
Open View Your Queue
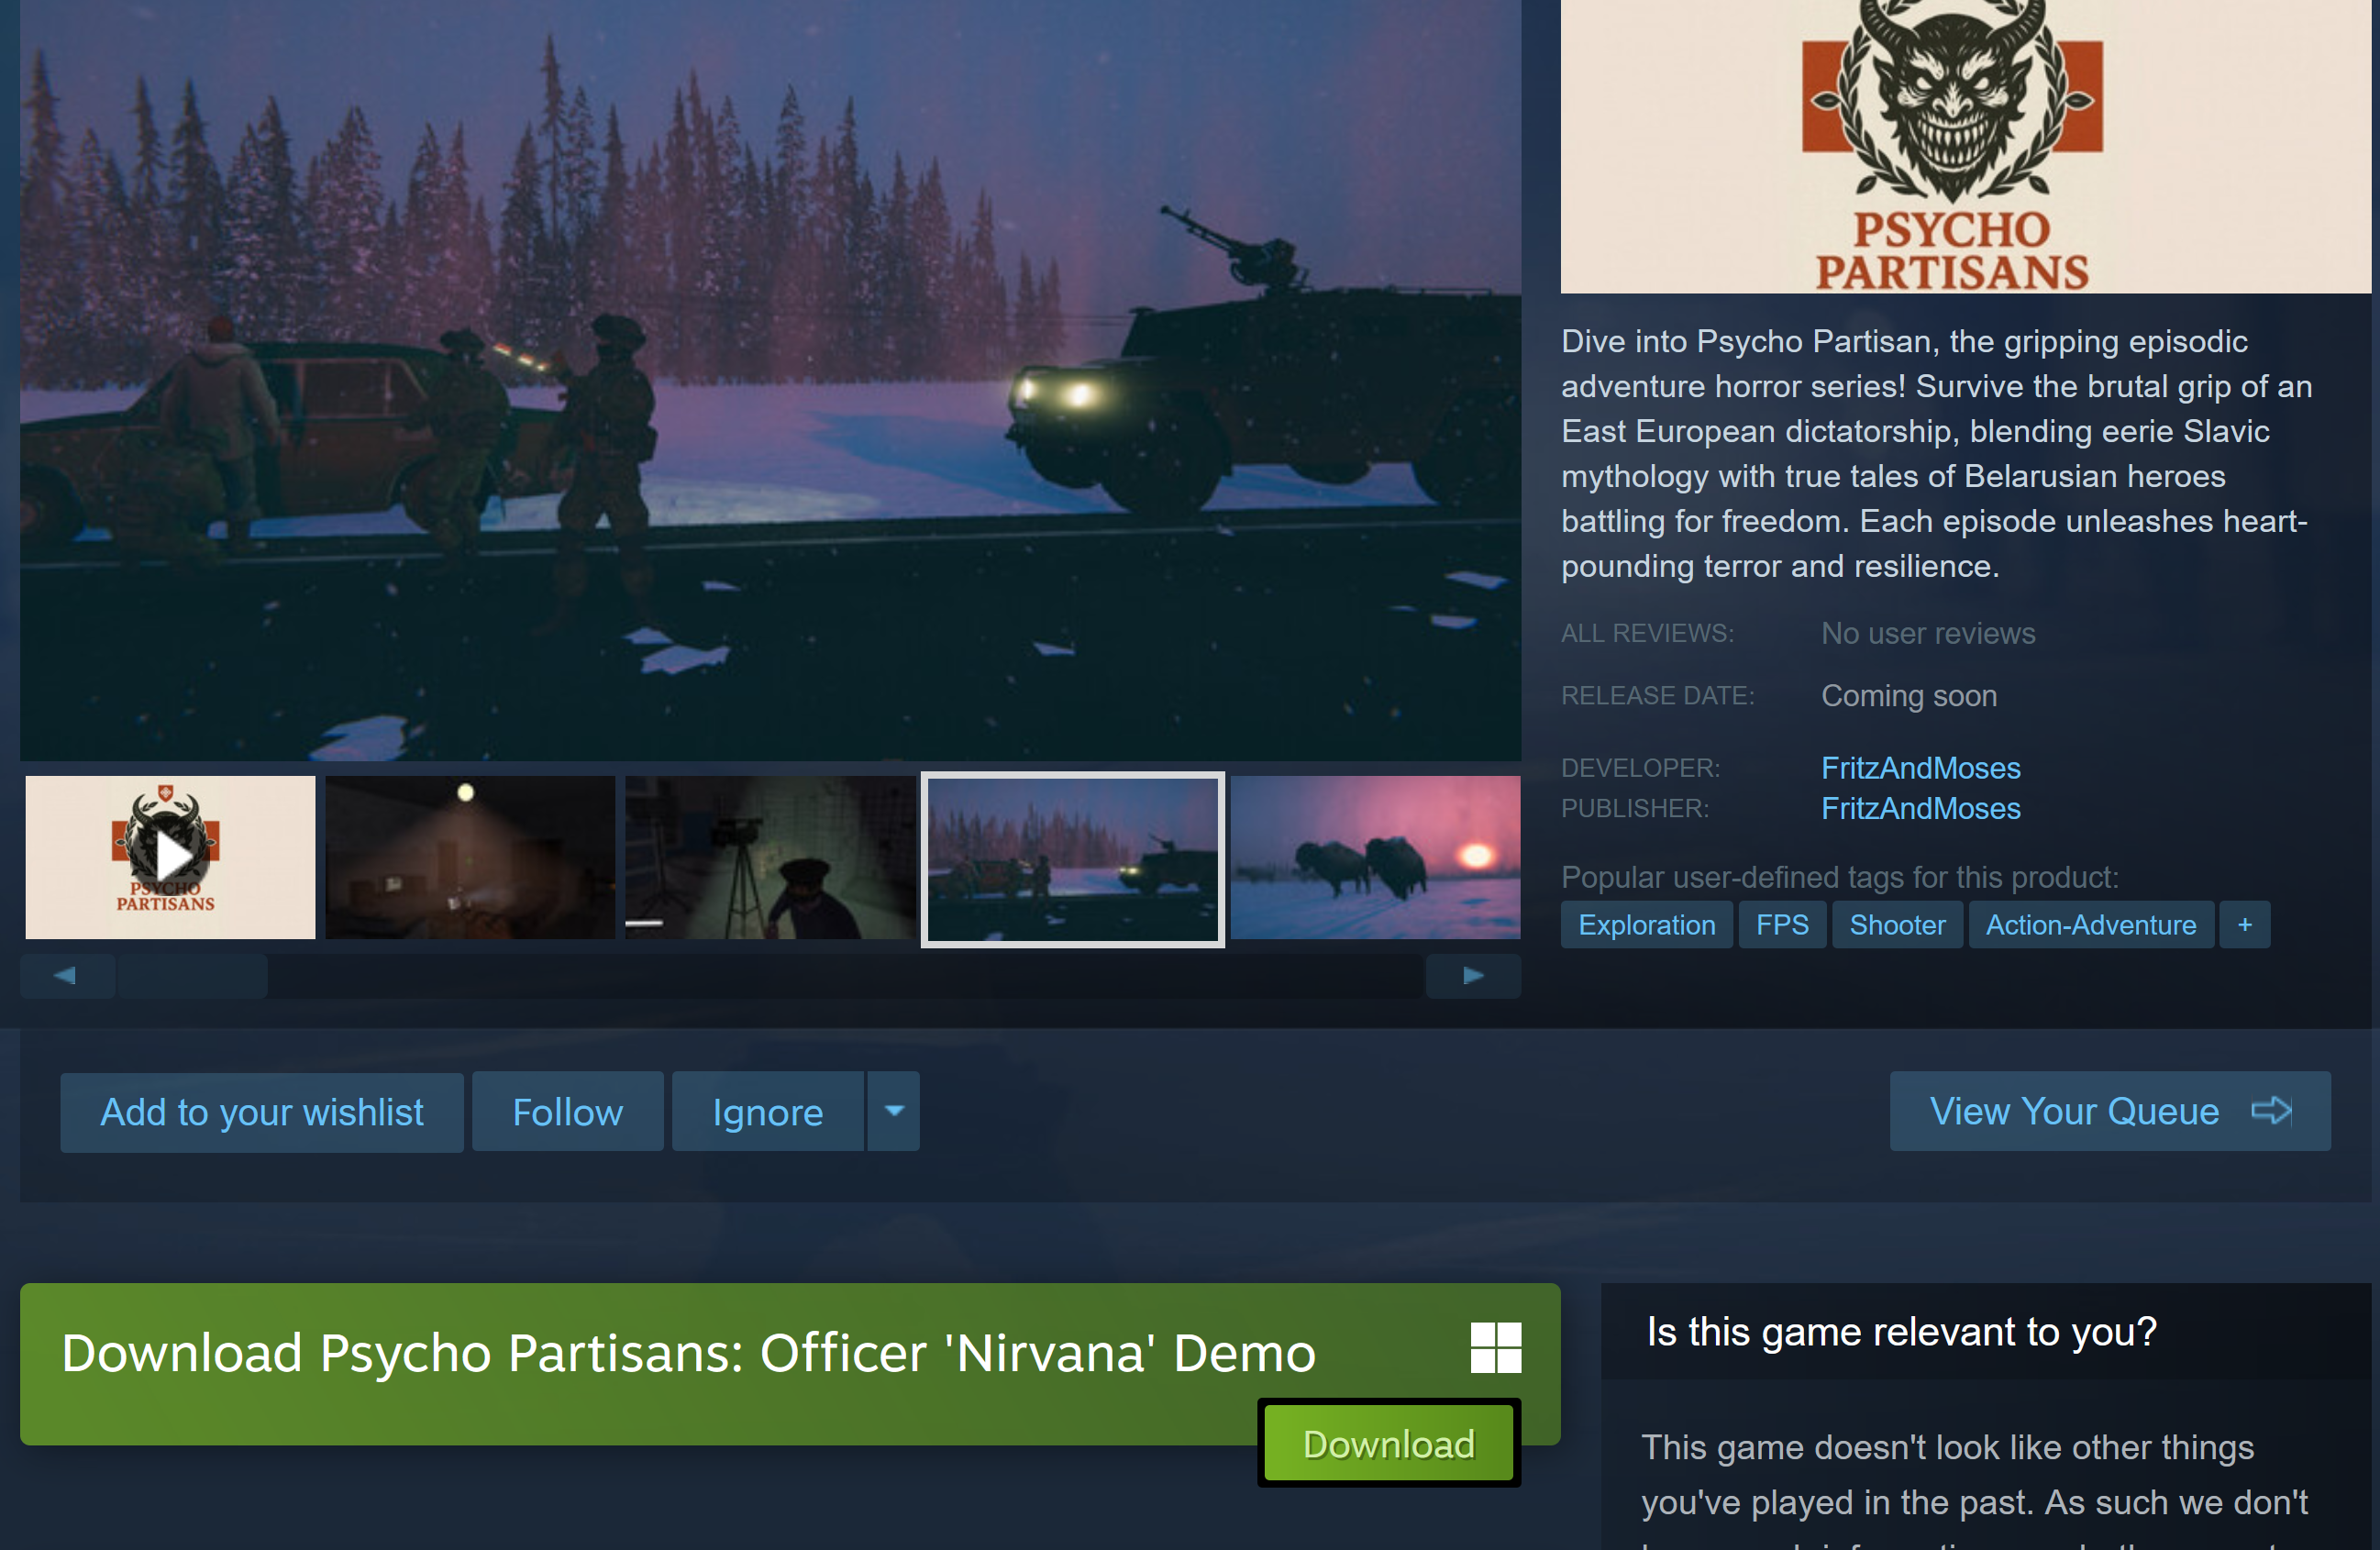(x=2109, y=1111)
